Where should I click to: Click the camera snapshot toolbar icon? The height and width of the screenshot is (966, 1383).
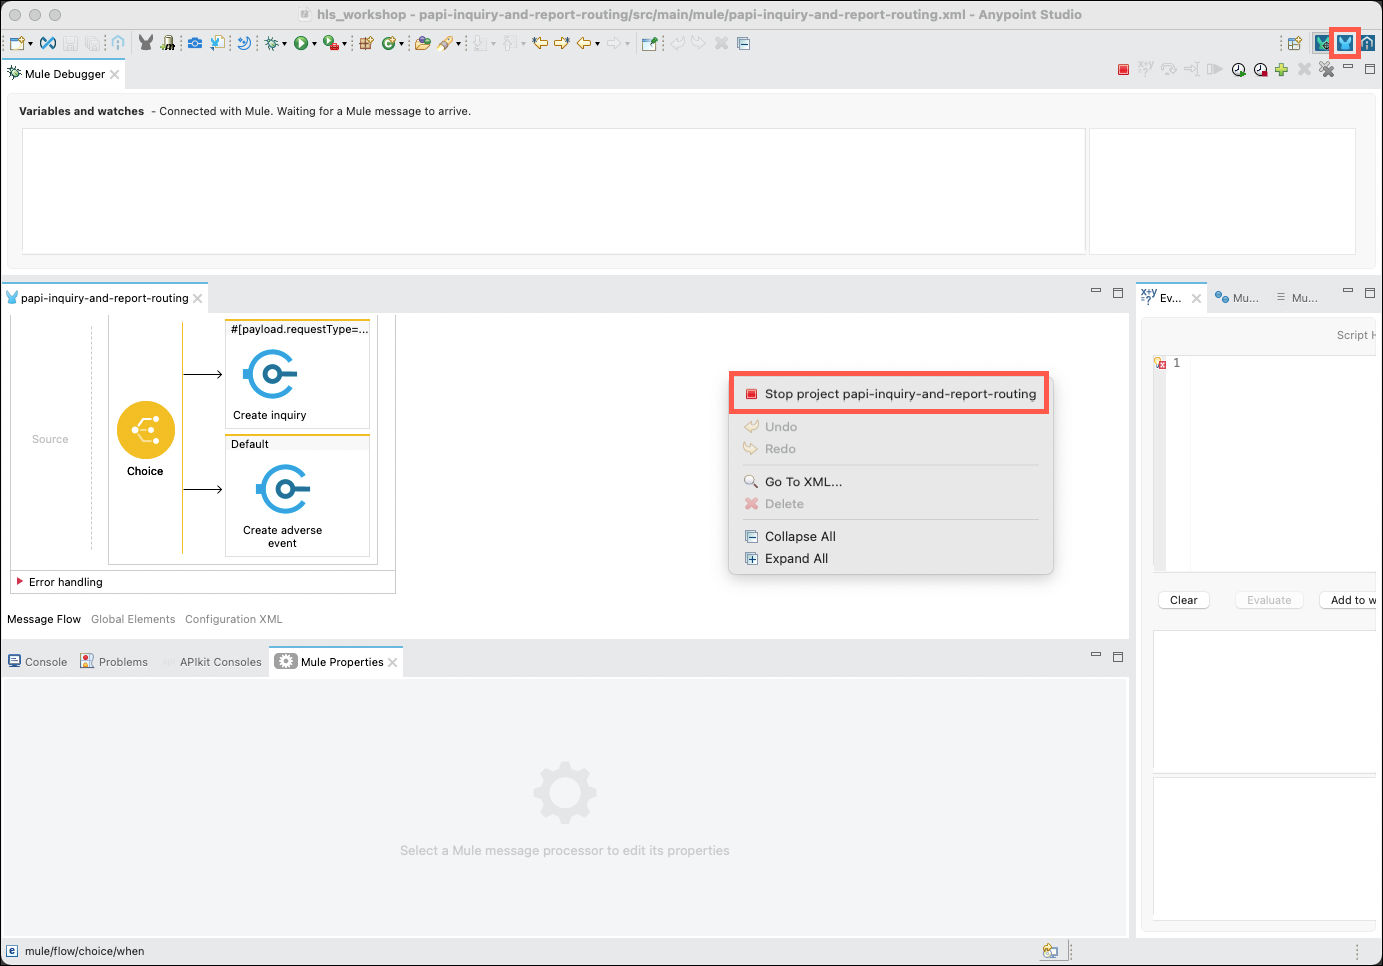[x=195, y=43]
